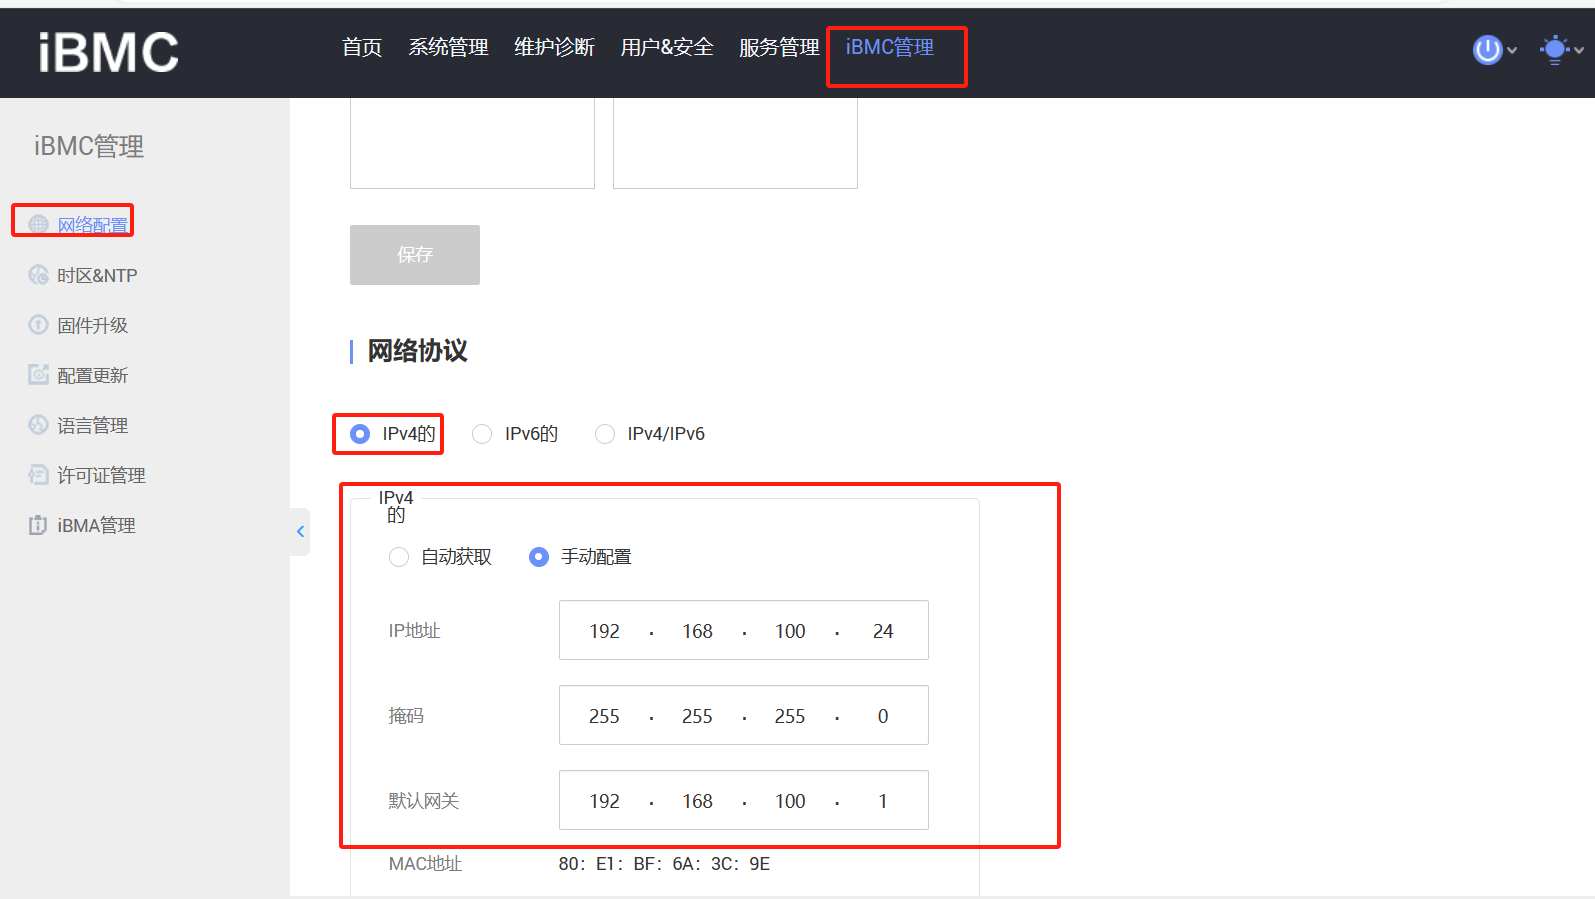This screenshot has width=1595, height=899.
Task: Click the gray 保存 button
Action: coord(415,255)
